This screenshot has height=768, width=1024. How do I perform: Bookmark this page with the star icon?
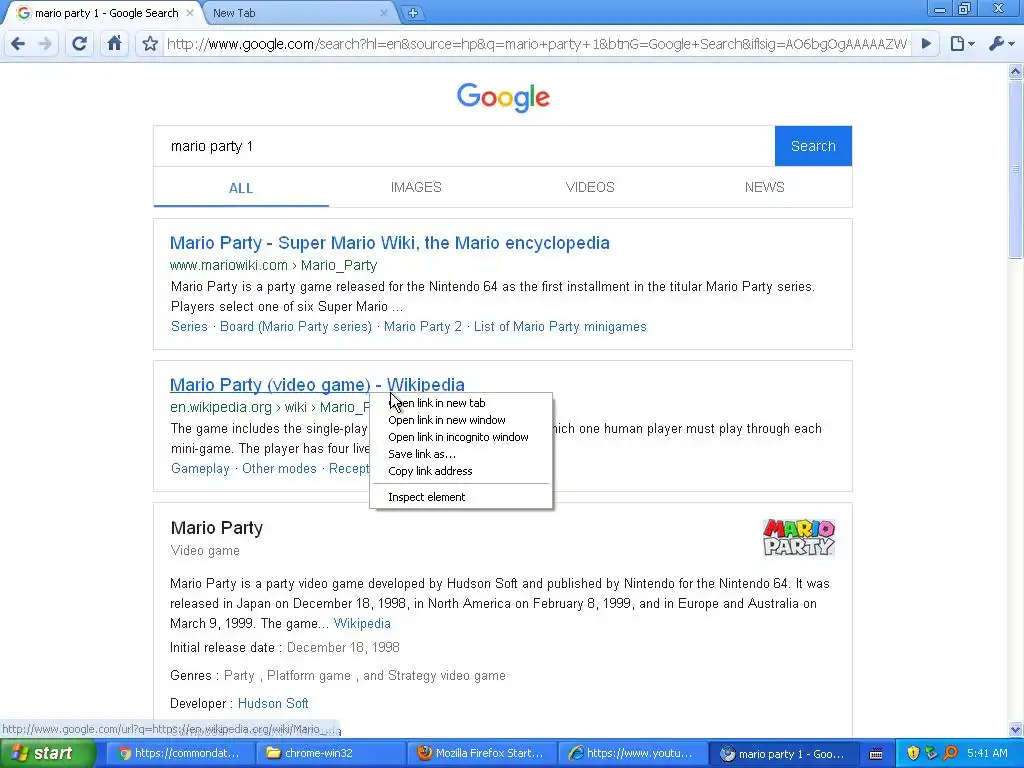pos(150,44)
